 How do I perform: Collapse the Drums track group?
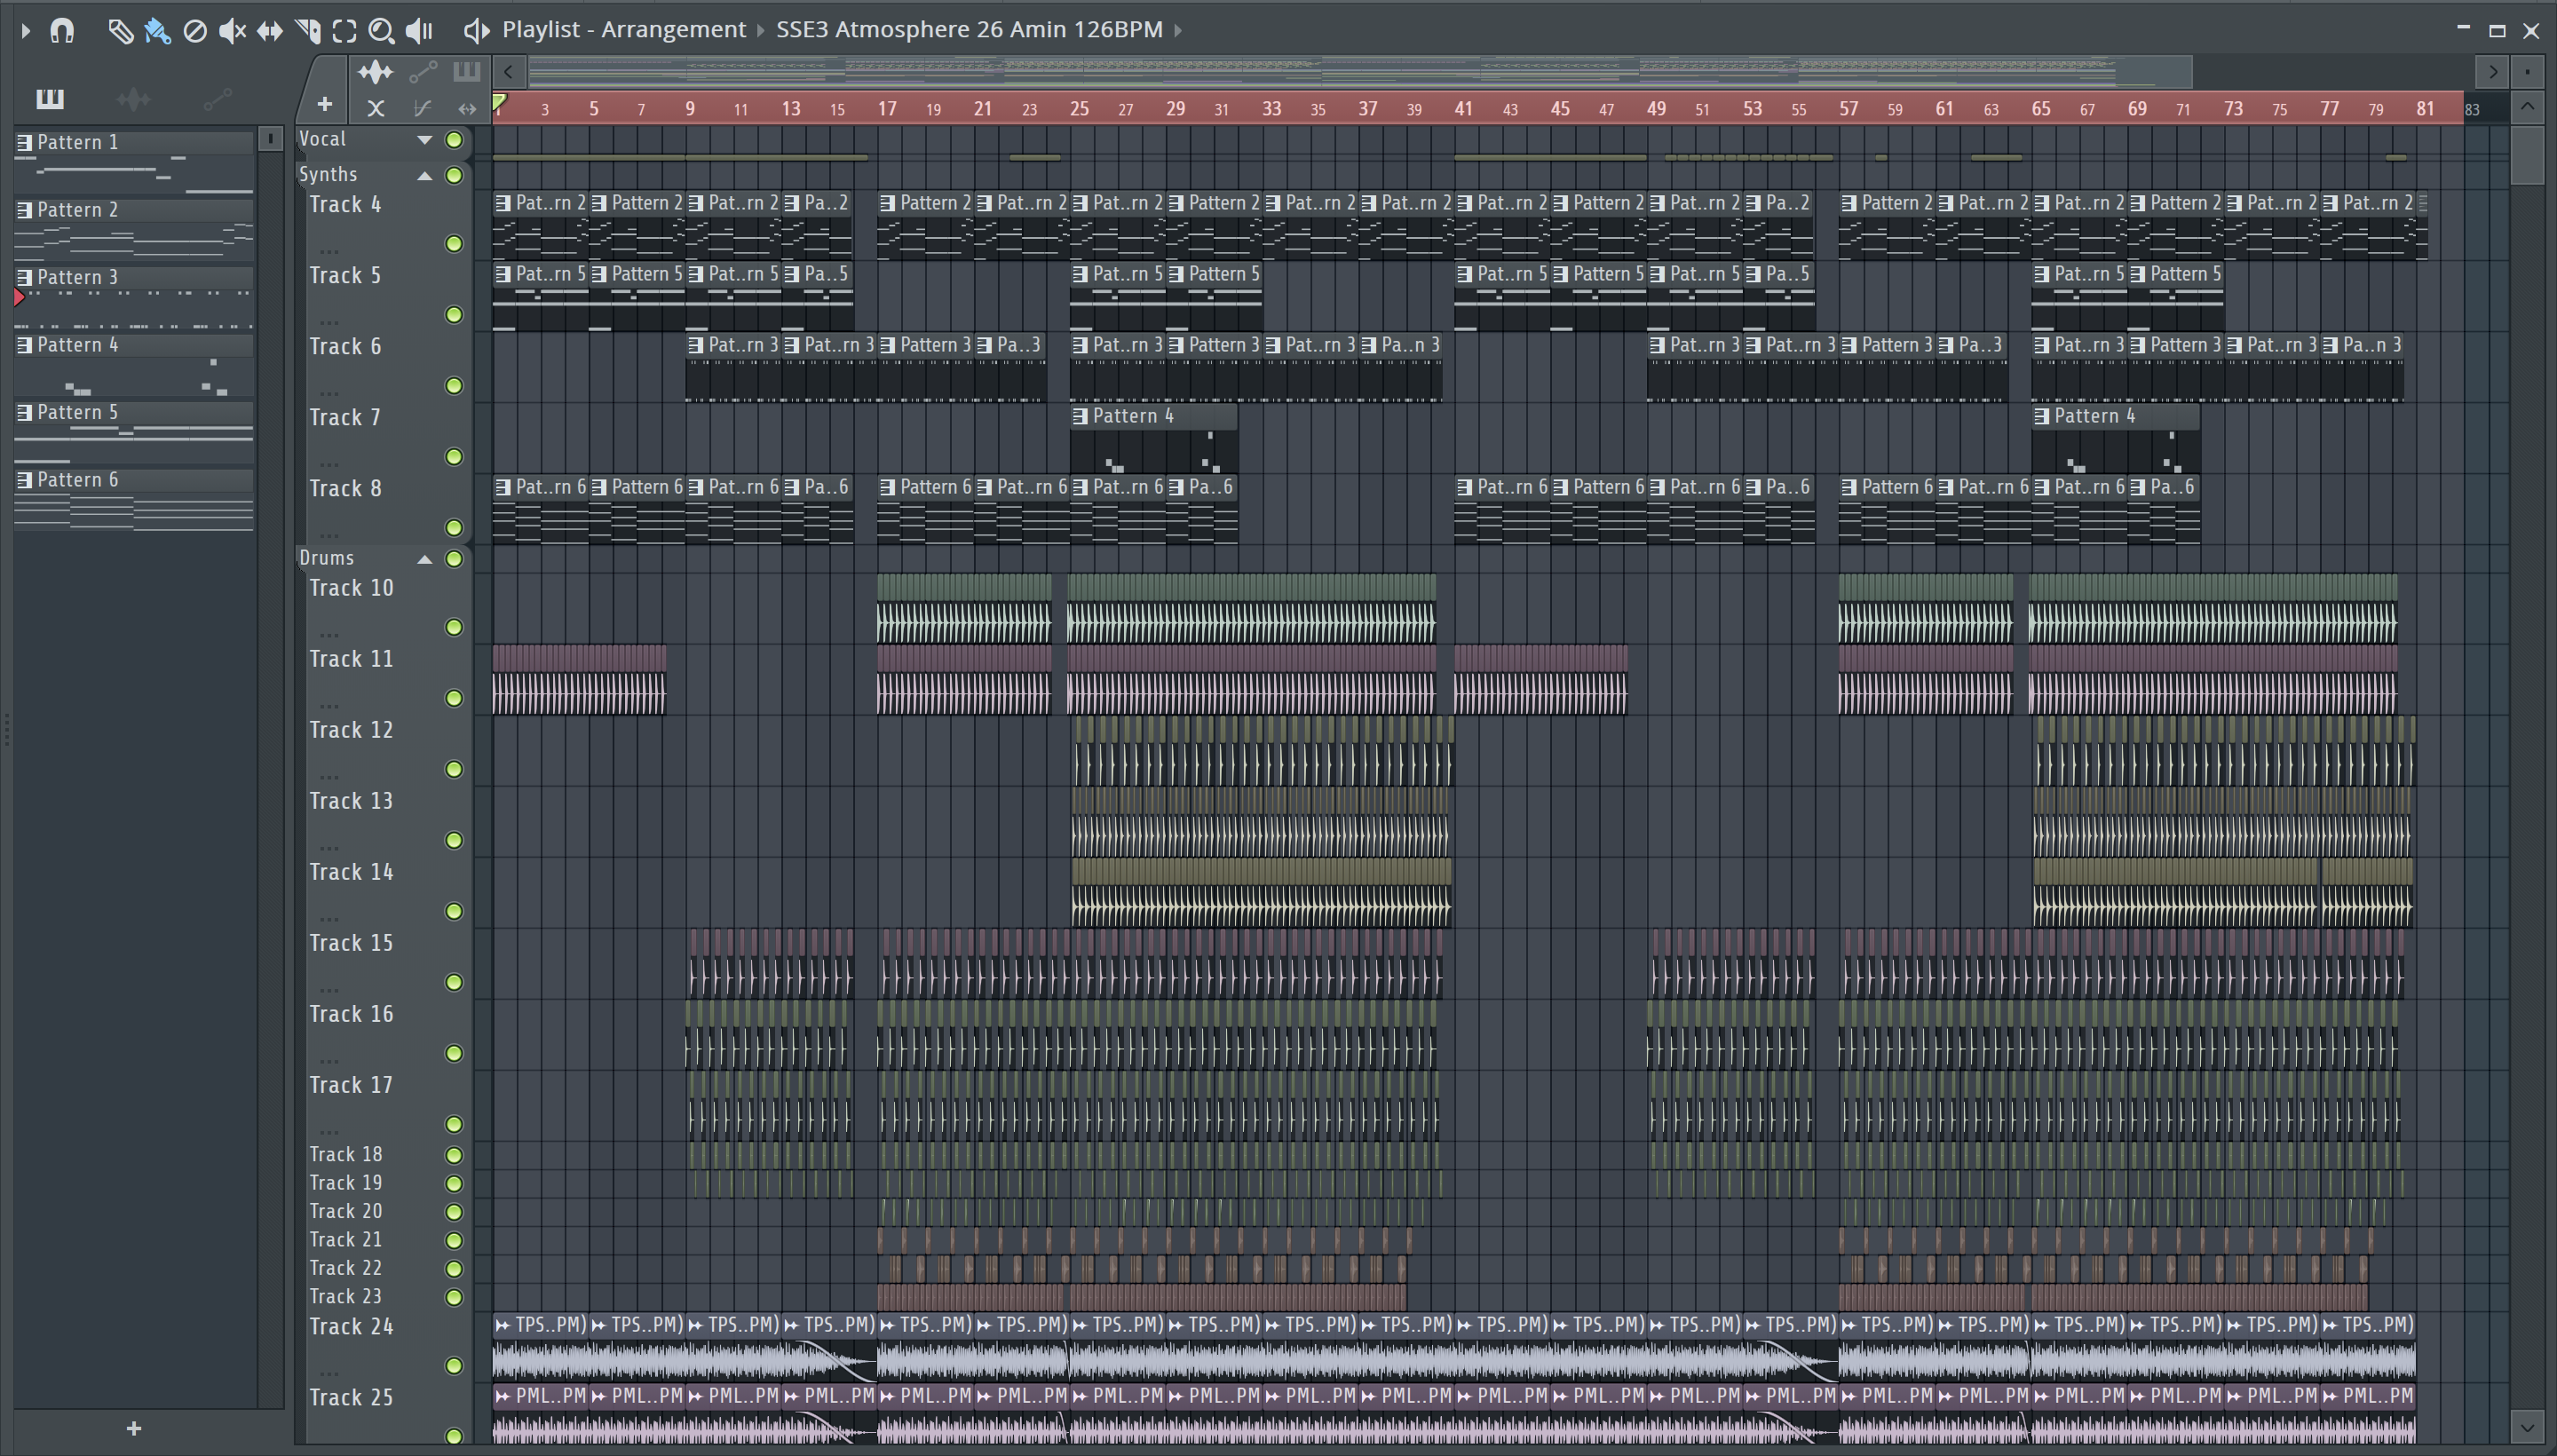coord(425,559)
